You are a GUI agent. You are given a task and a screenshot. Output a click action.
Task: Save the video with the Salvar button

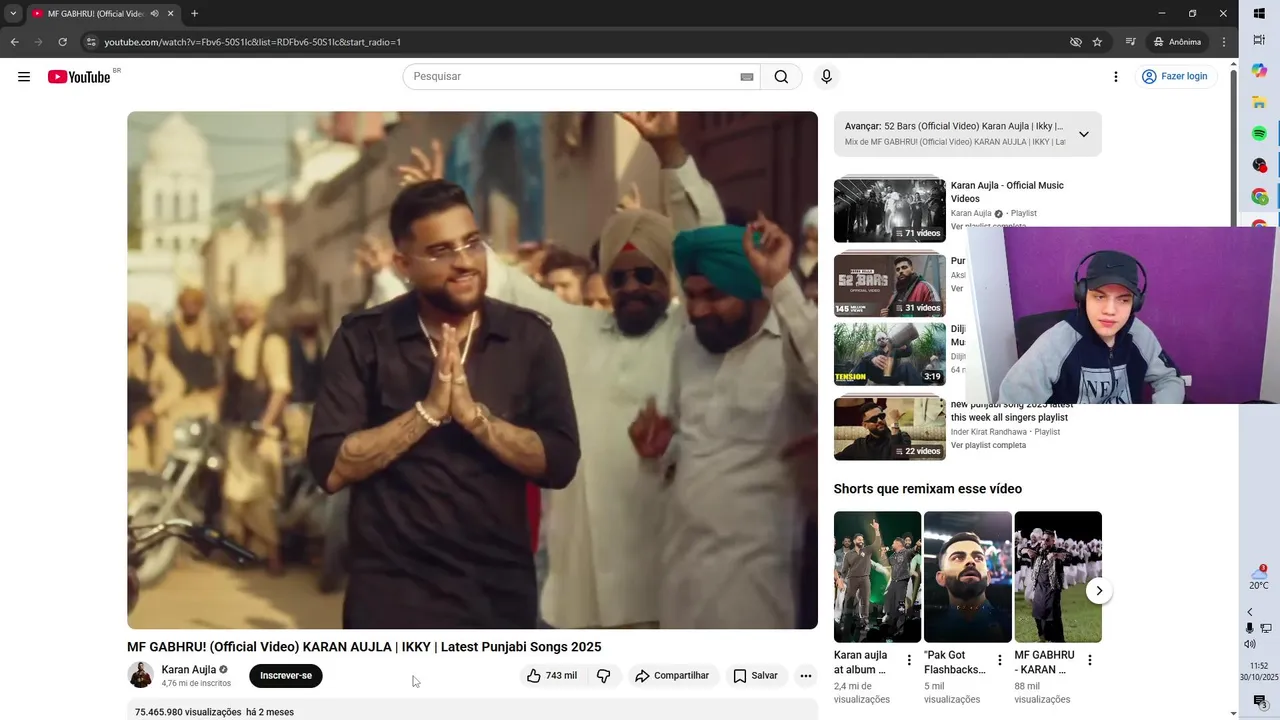click(755, 676)
